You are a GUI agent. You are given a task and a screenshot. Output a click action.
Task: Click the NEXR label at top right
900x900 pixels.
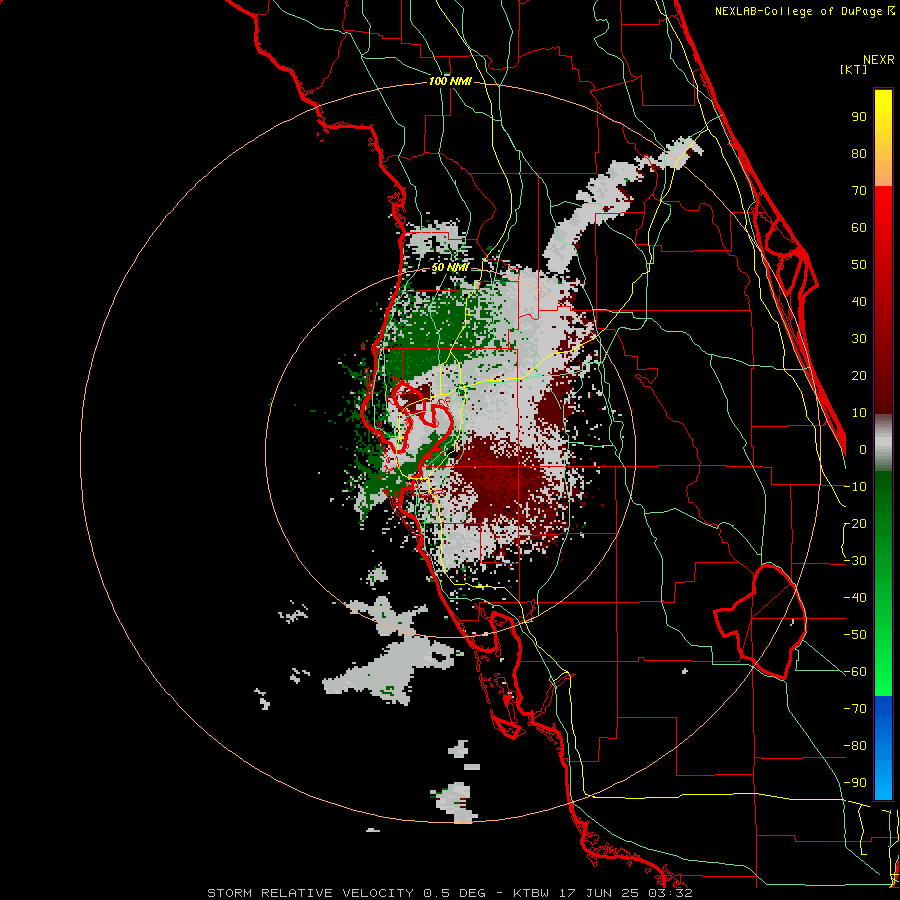click(879, 60)
